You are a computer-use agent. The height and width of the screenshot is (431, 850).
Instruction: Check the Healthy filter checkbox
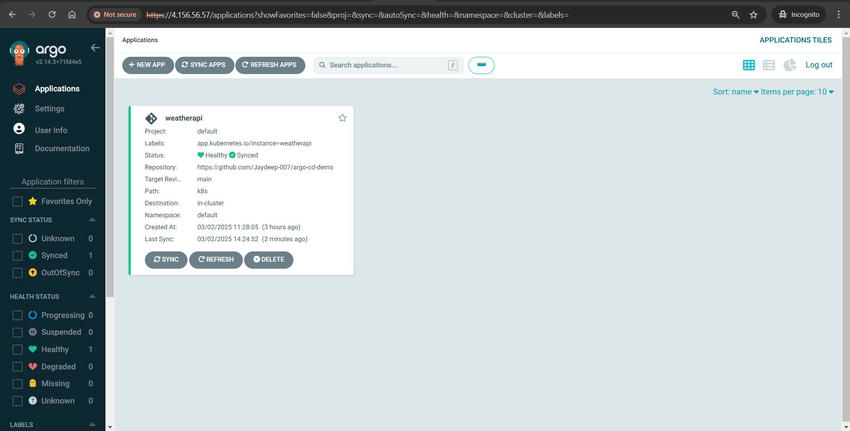coord(17,349)
